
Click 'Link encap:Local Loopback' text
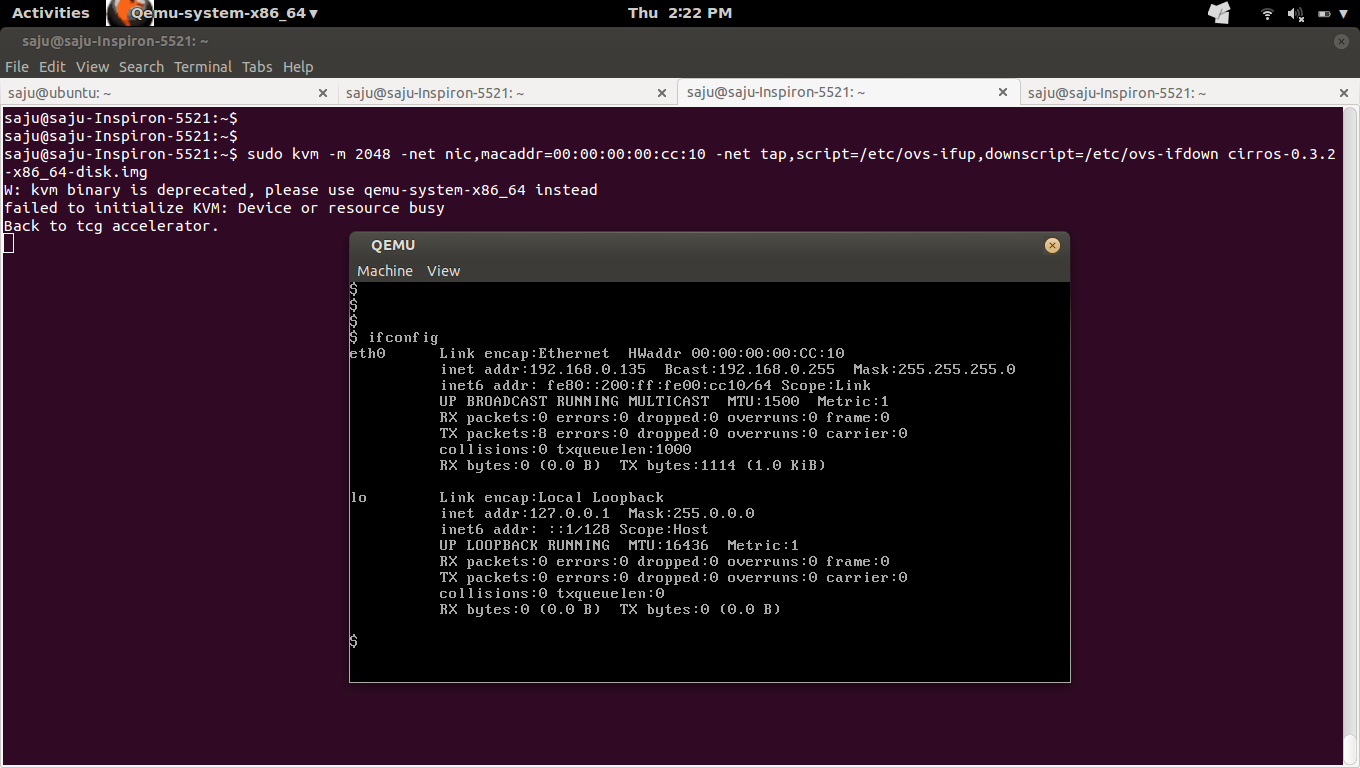click(551, 498)
